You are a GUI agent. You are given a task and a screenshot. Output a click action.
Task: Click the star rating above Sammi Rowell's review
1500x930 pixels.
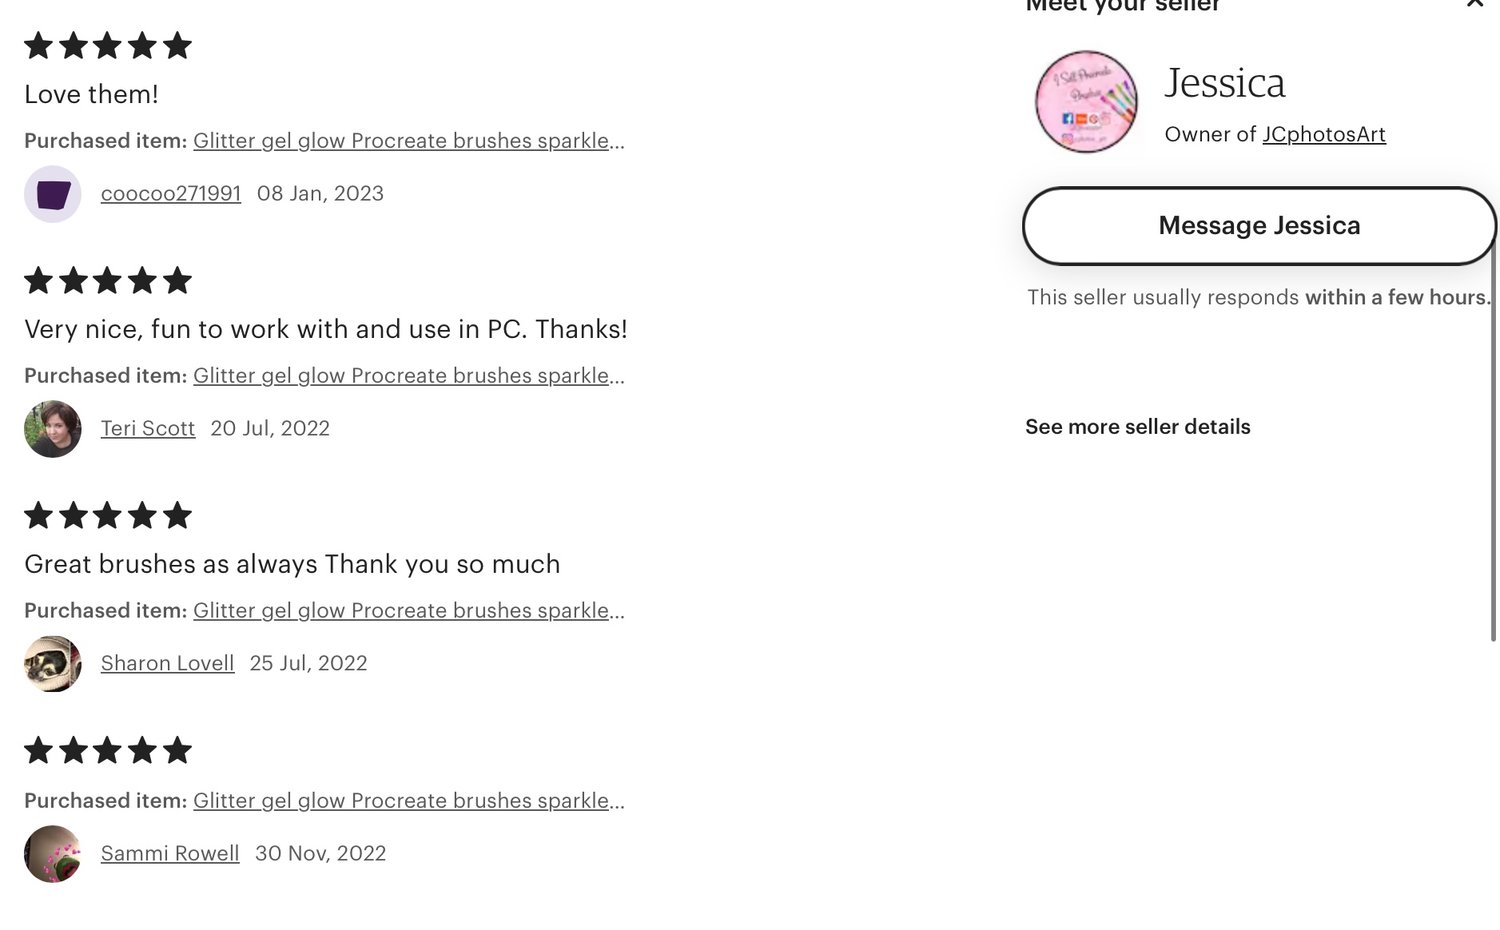[108, 751]
